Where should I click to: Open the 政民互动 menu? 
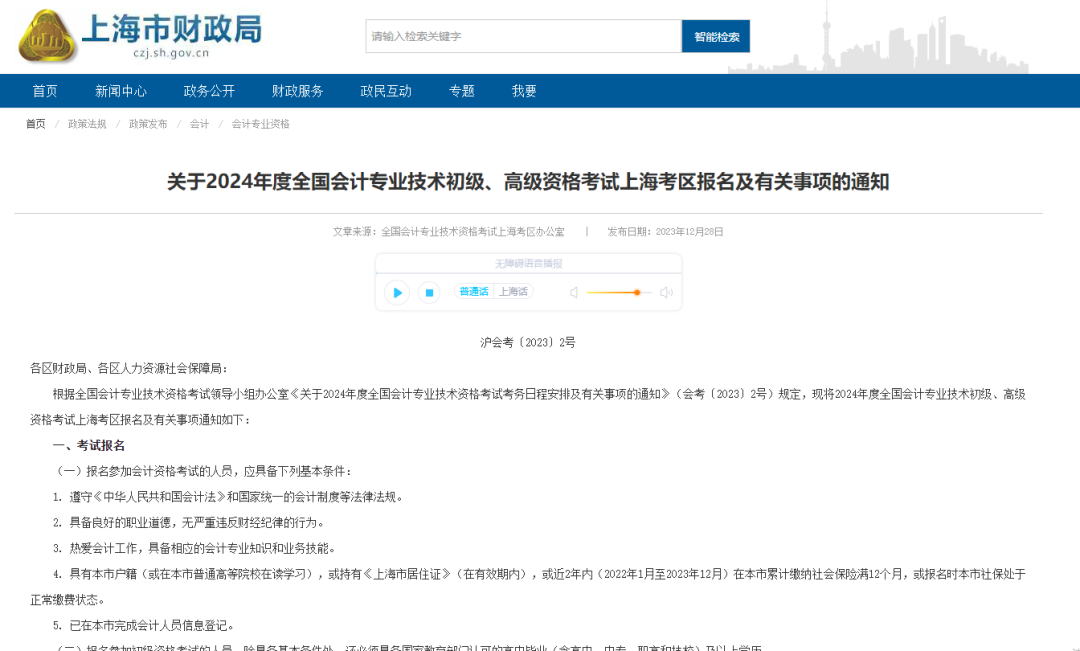(x=384, y=90)
